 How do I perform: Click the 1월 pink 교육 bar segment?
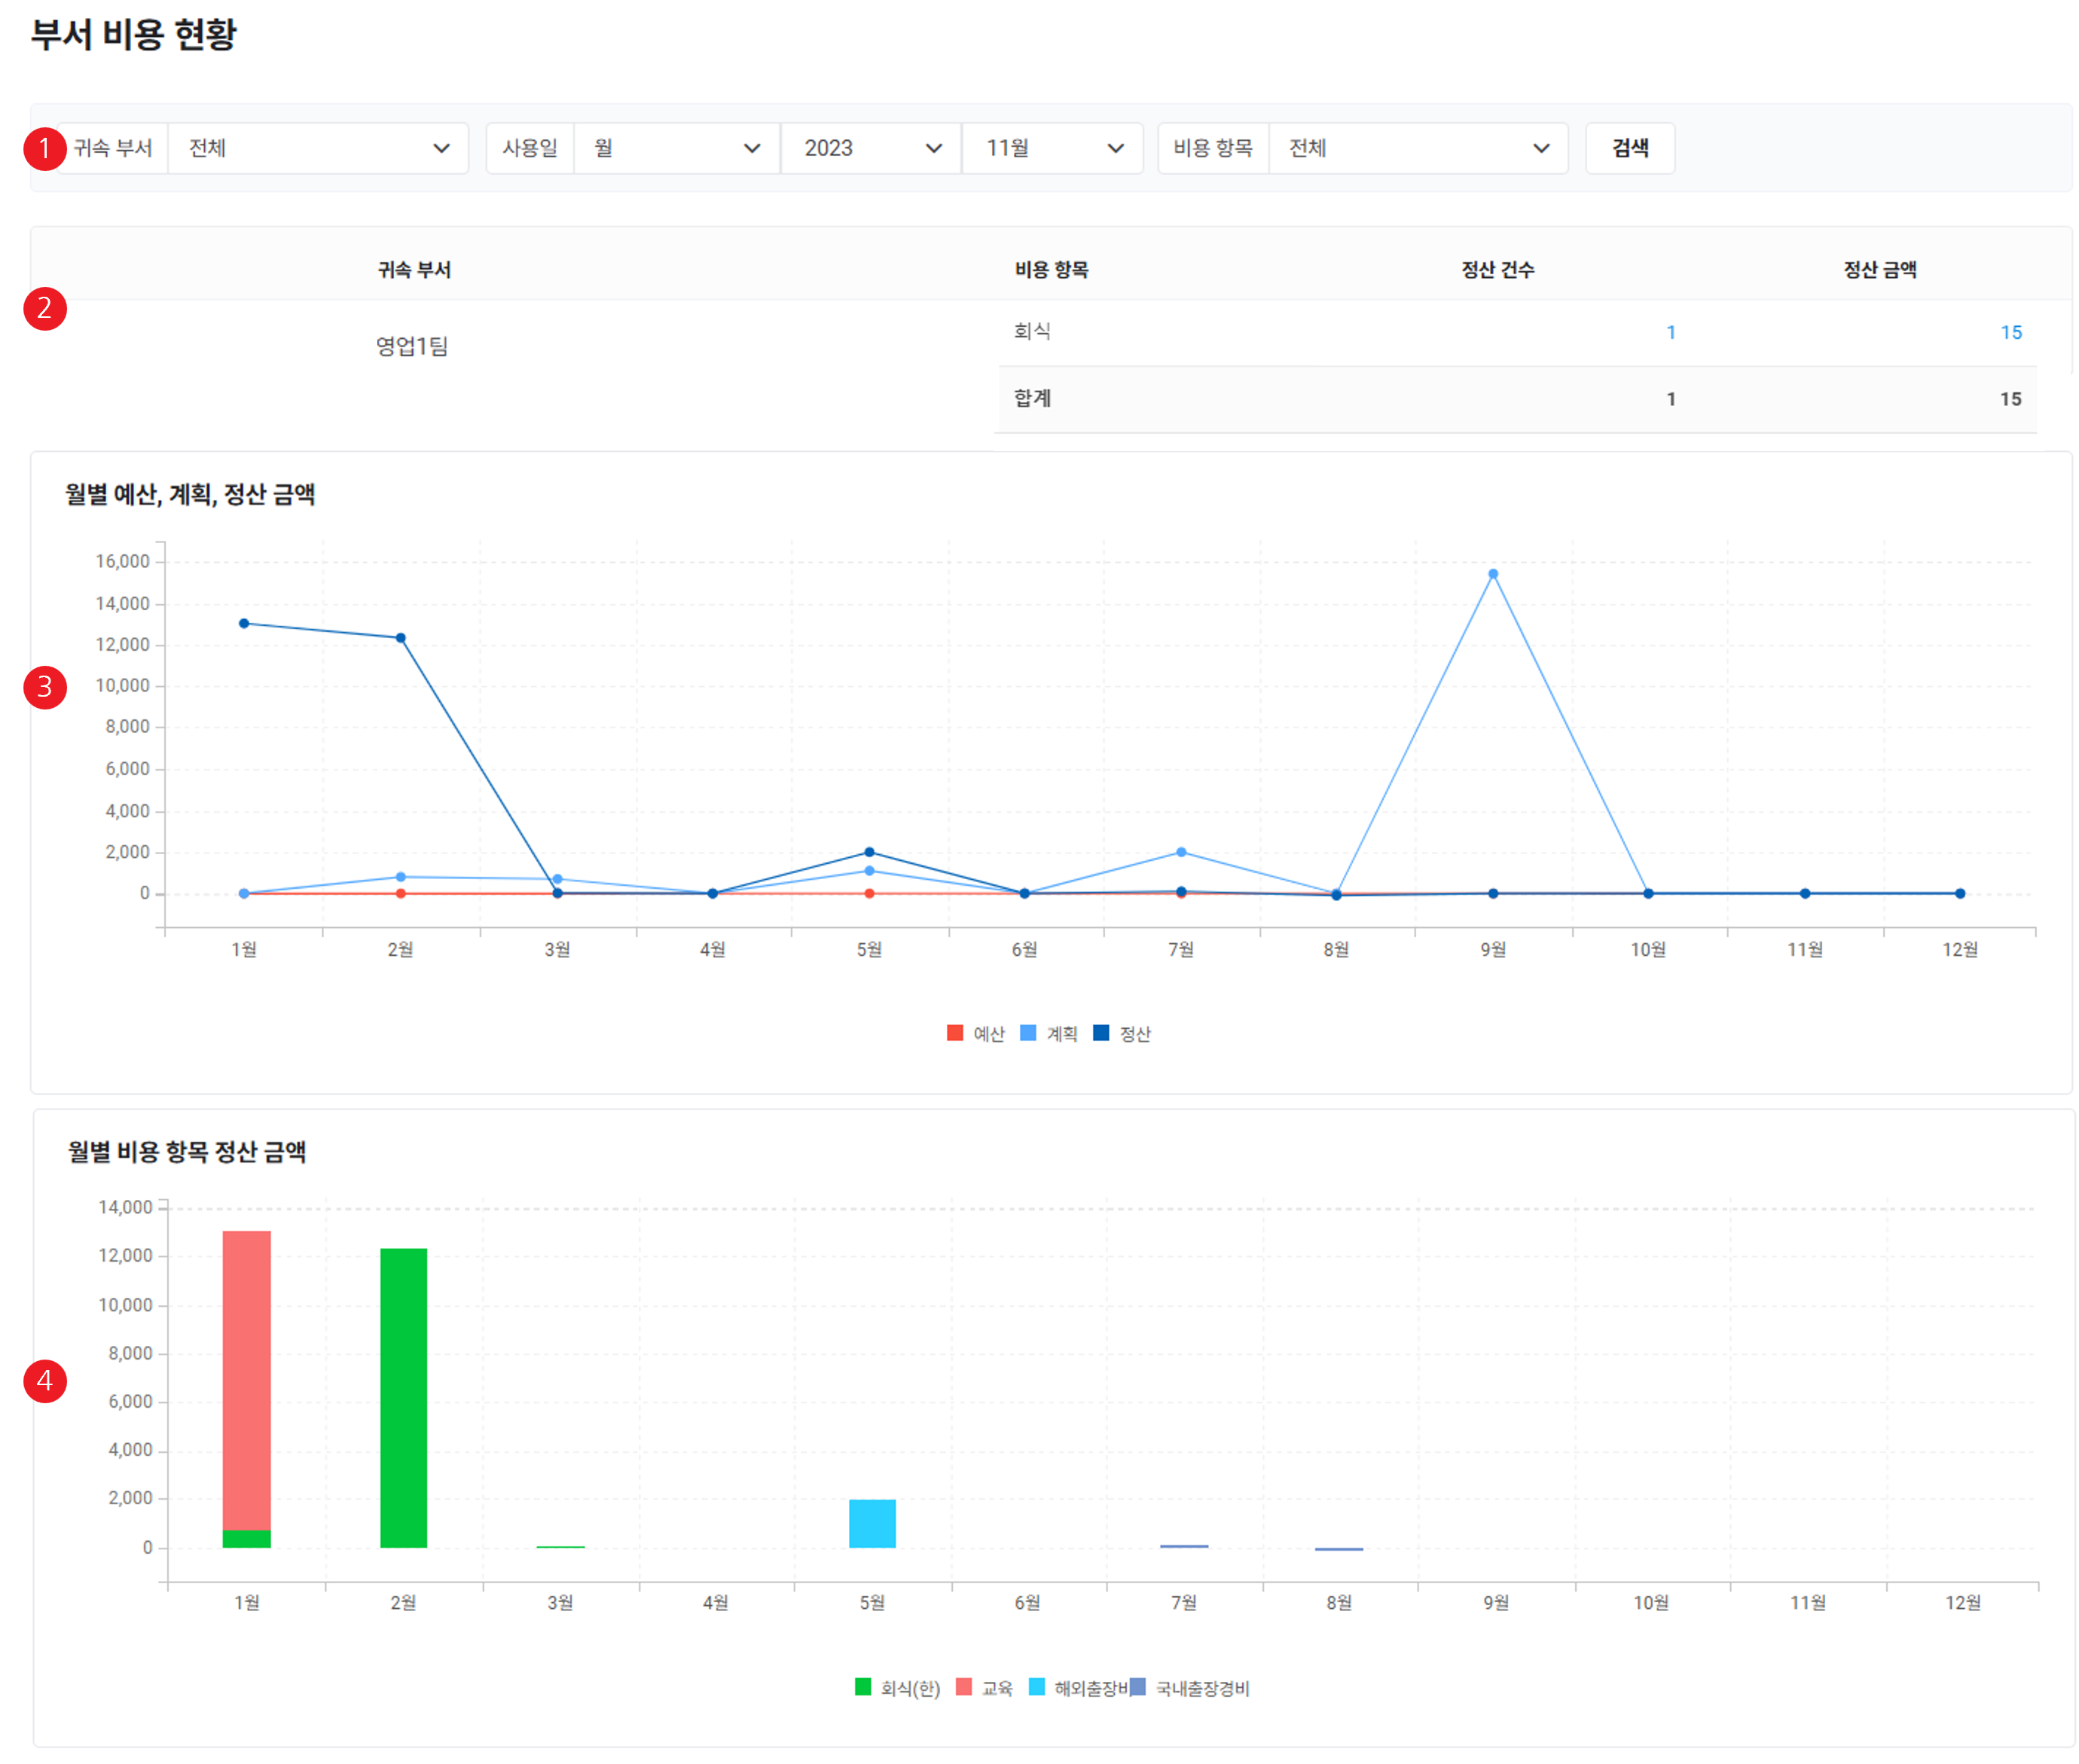pos(246,1380)
